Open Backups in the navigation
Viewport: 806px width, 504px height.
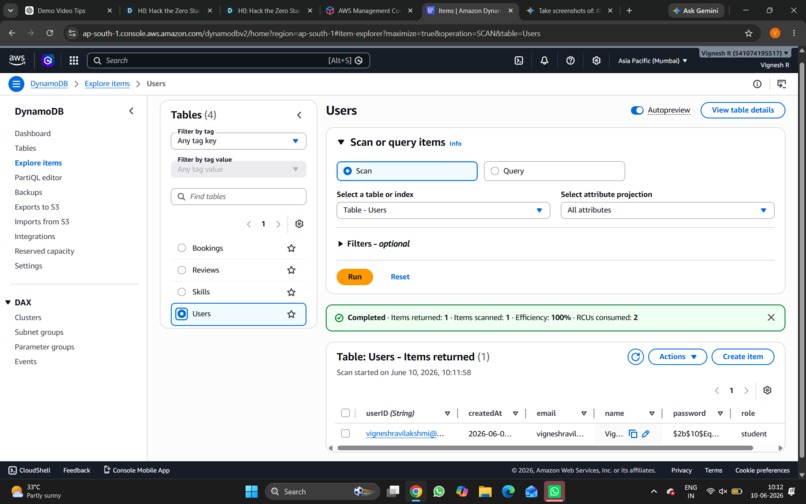(x=28, y=192)
